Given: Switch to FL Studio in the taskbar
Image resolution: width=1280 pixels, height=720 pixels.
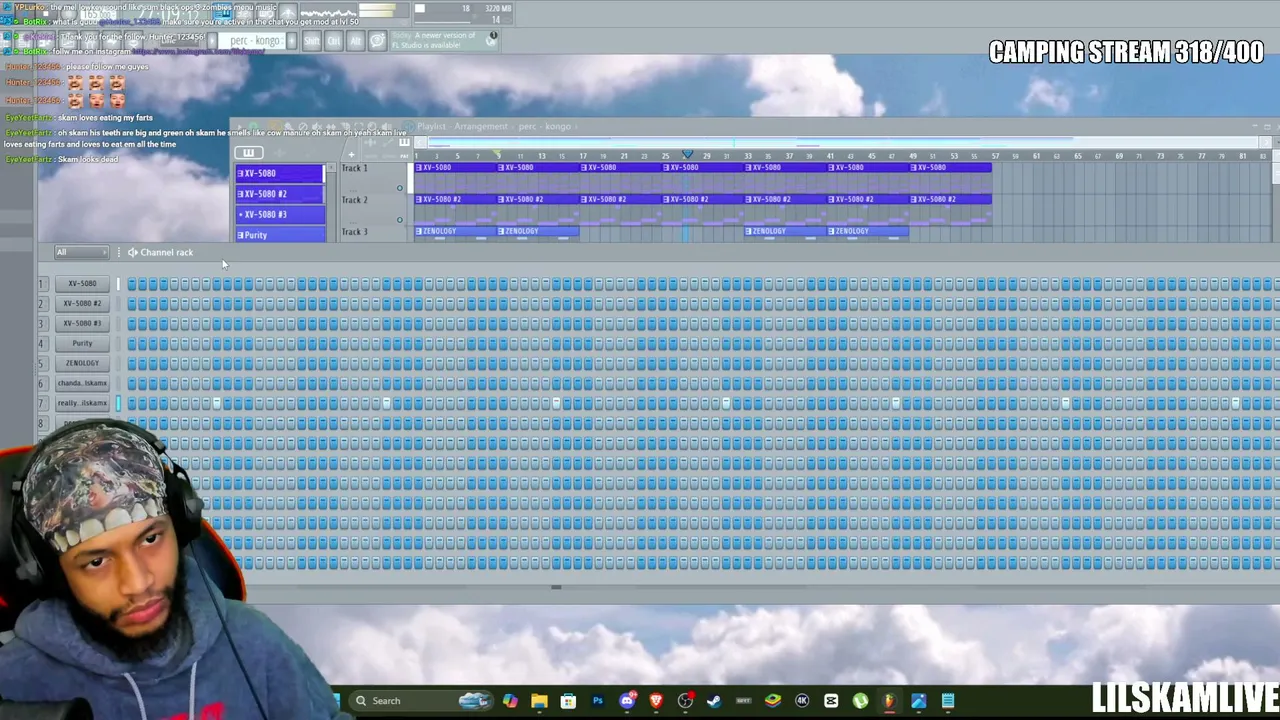Looking at the screenshot, I should pyautogui.click(x=889, y=701).
